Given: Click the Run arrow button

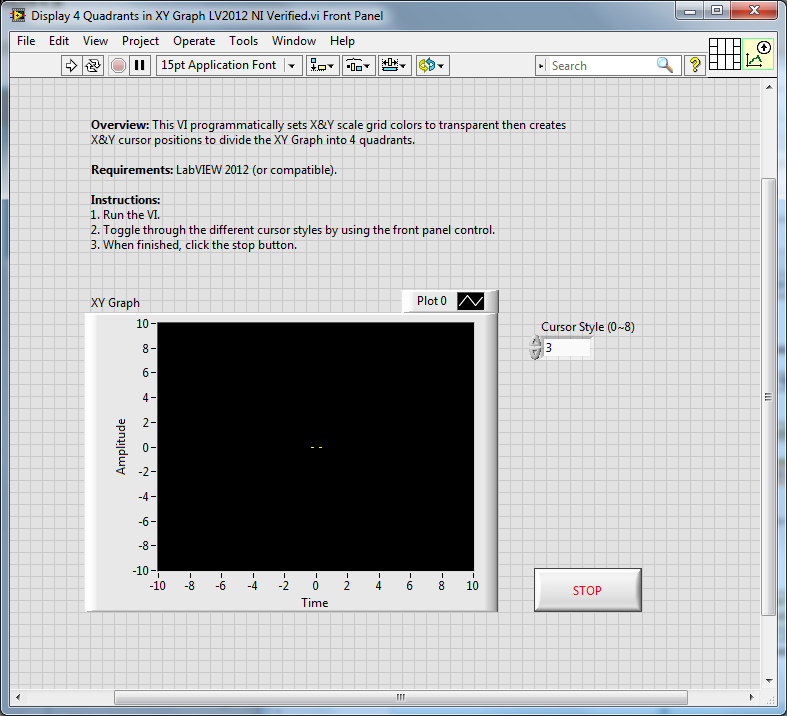Looking at the screenshot, I should click(x=71, y=65).
